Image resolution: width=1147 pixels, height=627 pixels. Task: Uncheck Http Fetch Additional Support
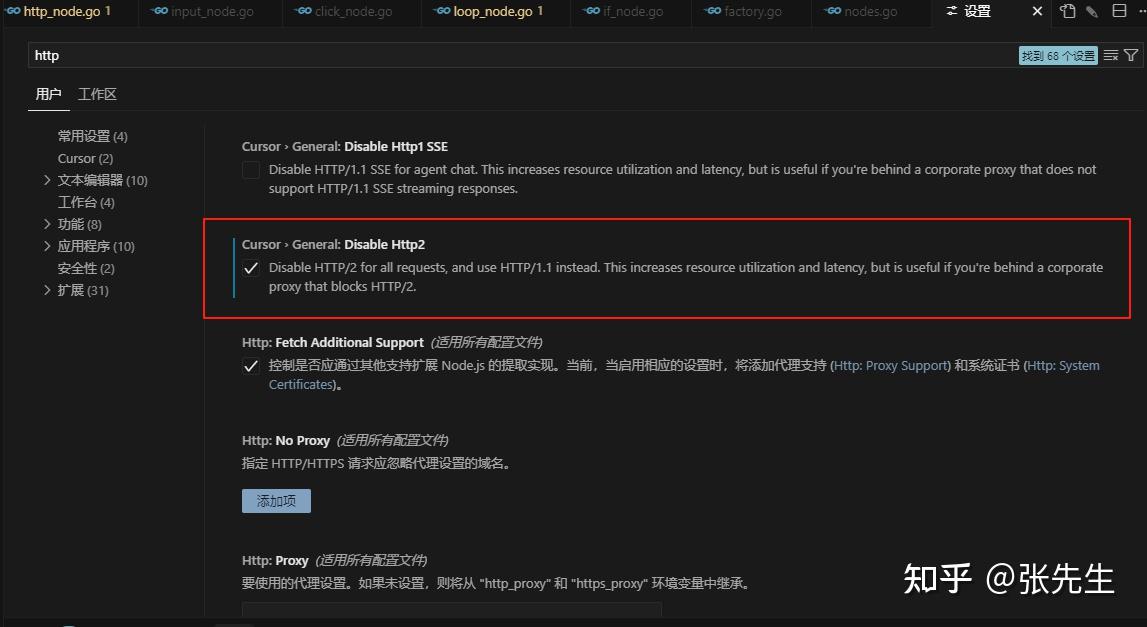[251, 365]
